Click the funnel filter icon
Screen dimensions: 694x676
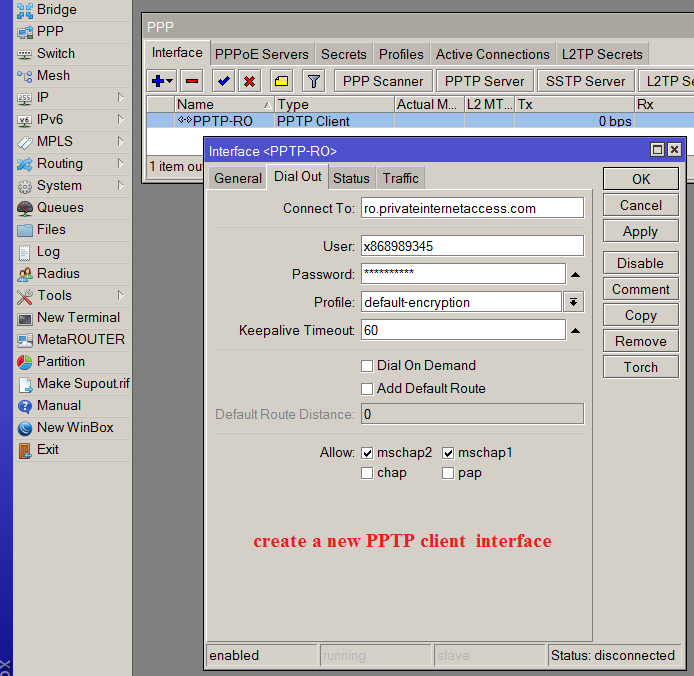click(313, 81)
